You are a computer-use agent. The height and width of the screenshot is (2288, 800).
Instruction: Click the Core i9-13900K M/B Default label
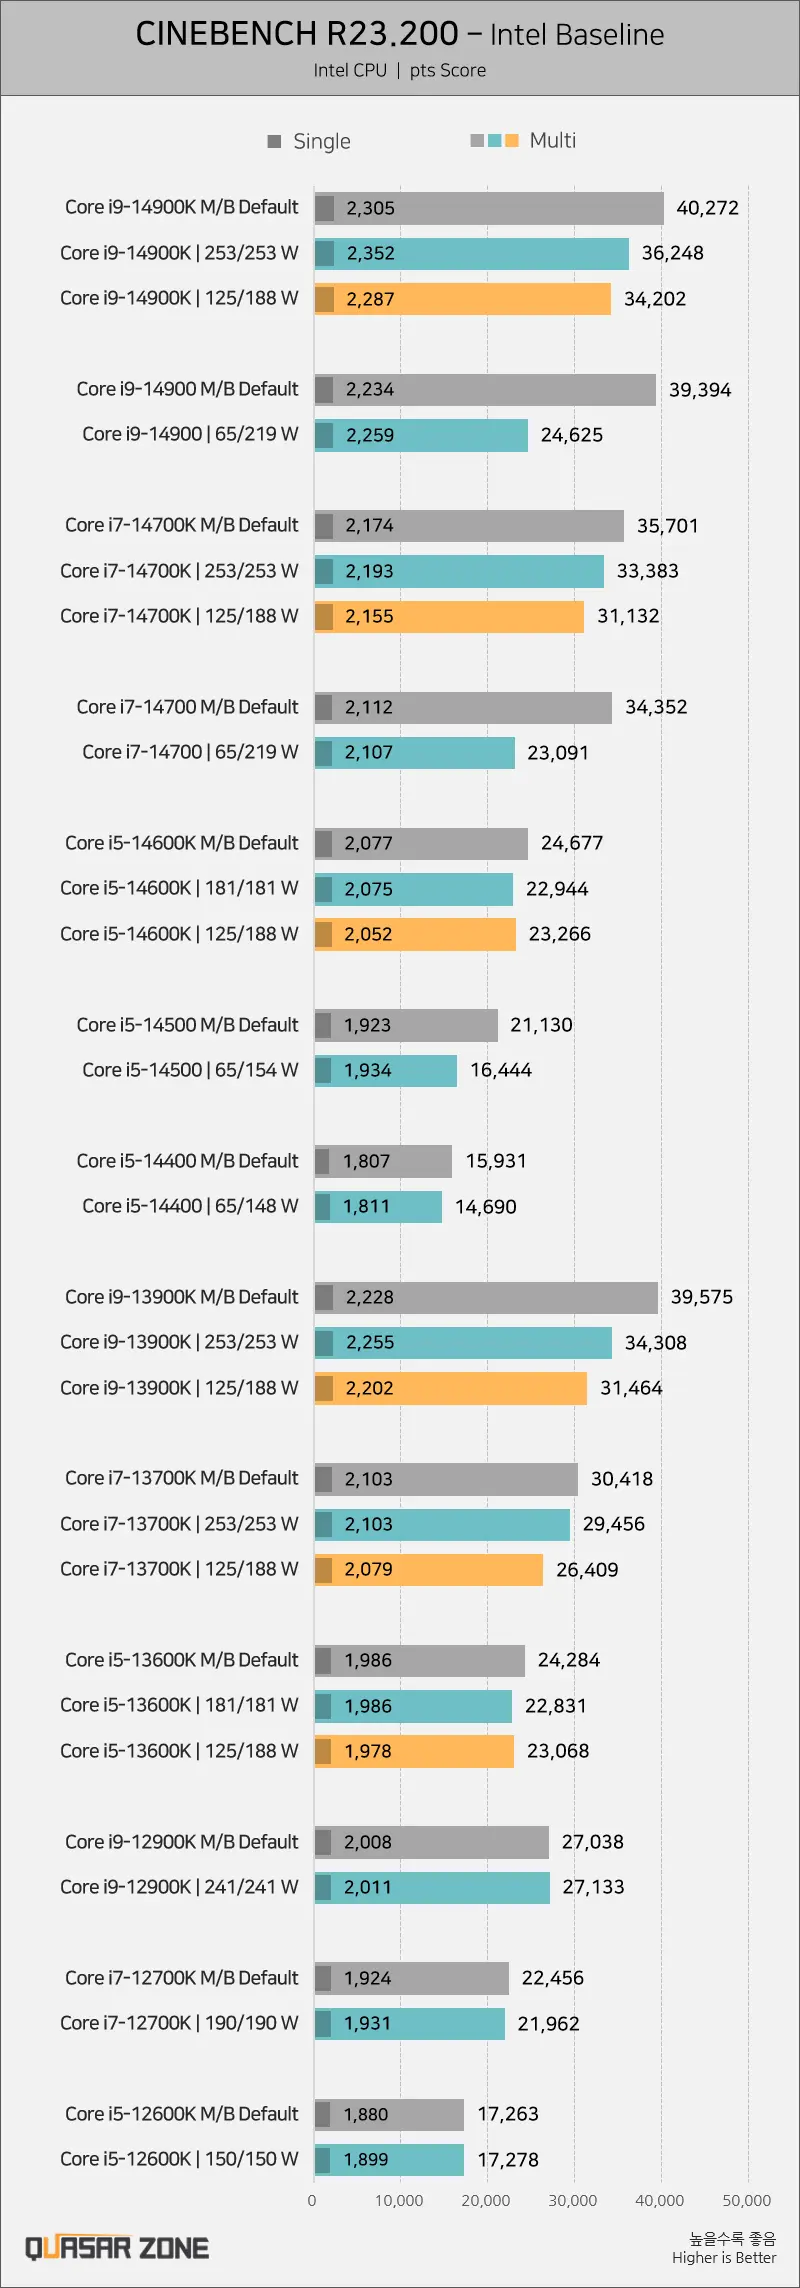[x=182, y=1297]
